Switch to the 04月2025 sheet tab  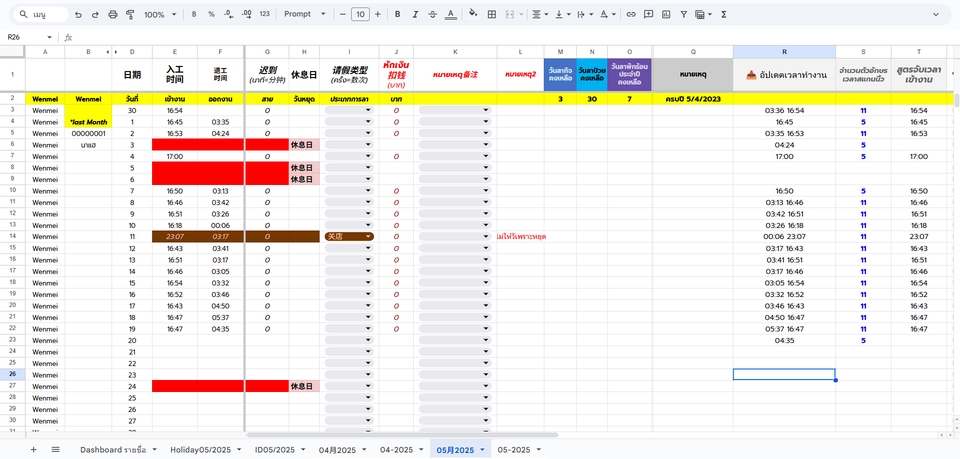pos(337,450)
